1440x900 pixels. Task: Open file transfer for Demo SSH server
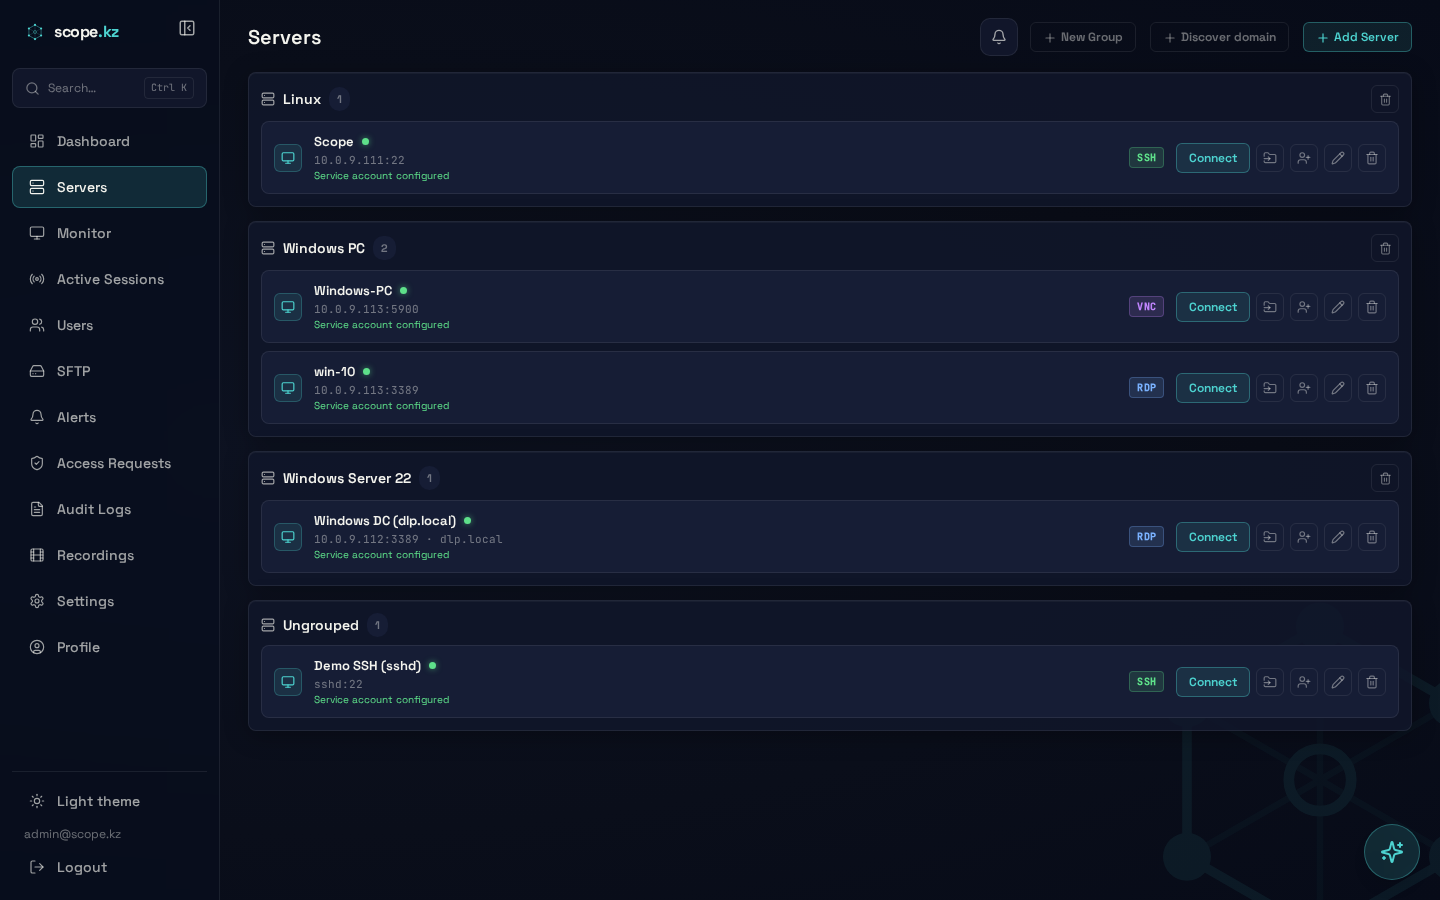click(x=1270, y=682)
